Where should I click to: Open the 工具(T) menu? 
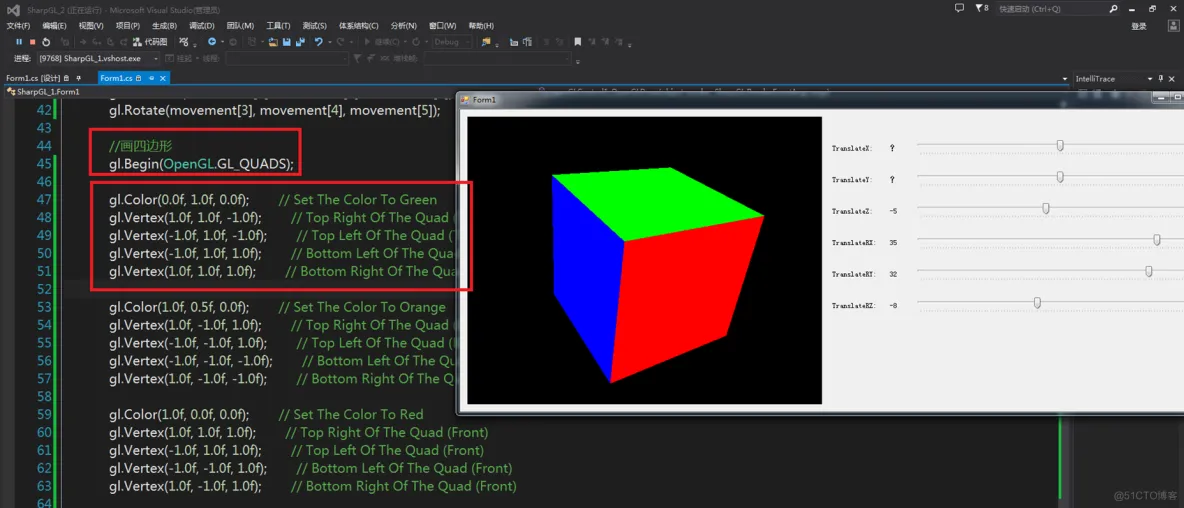[279, 26]
